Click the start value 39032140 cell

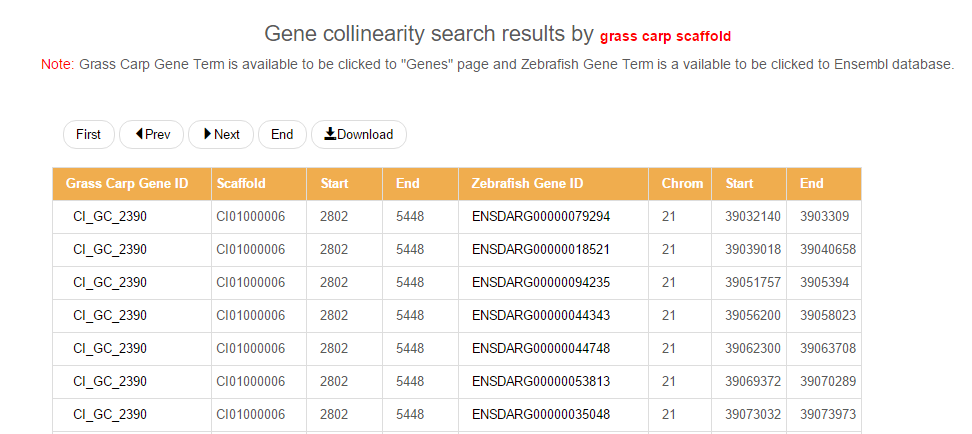[x=753, y=216]
